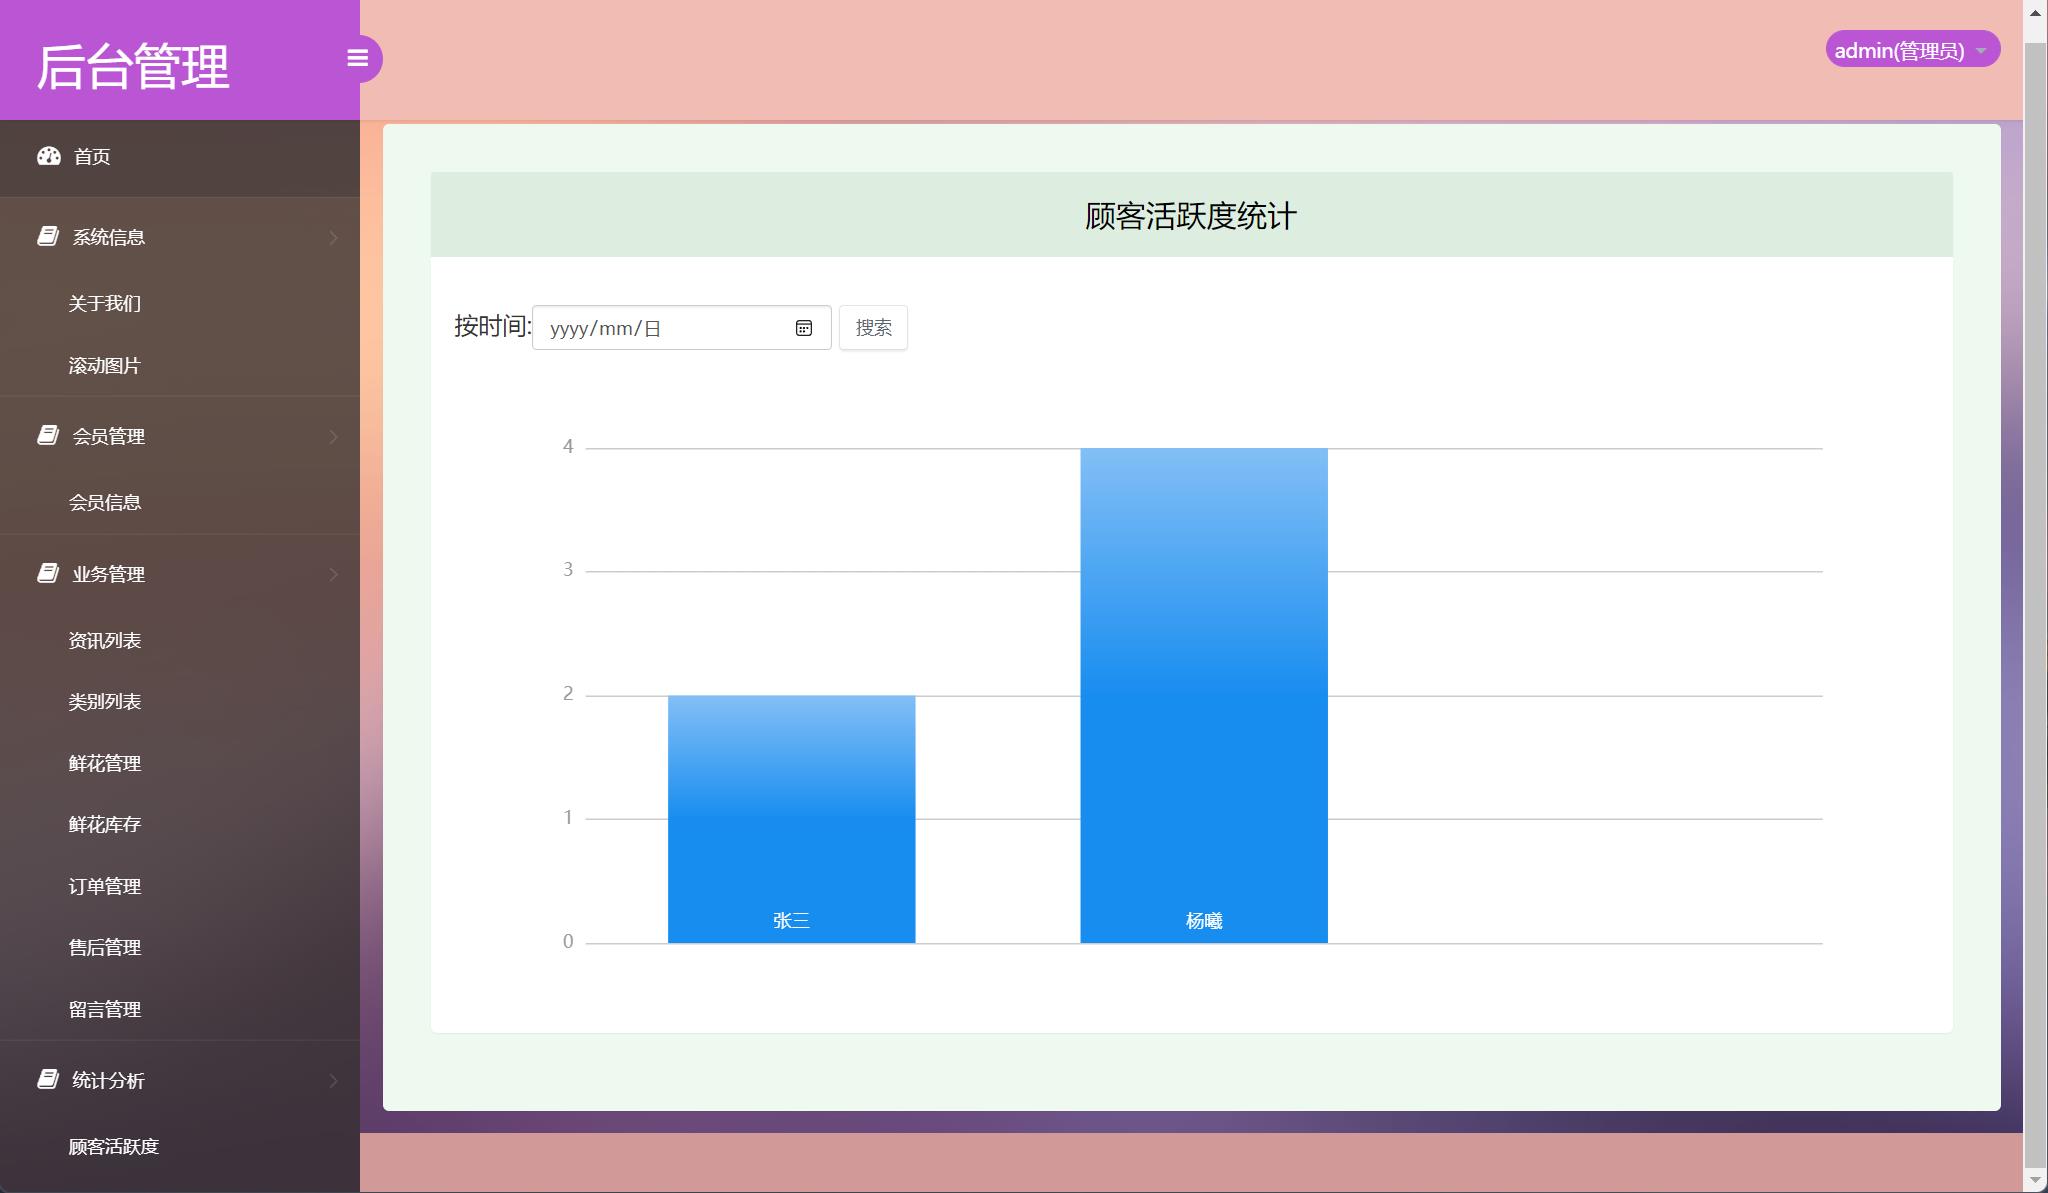Screen dimensions: 2048x1193
Task: Click the 会员管理 section icon
Action: [x=49, y=435]
